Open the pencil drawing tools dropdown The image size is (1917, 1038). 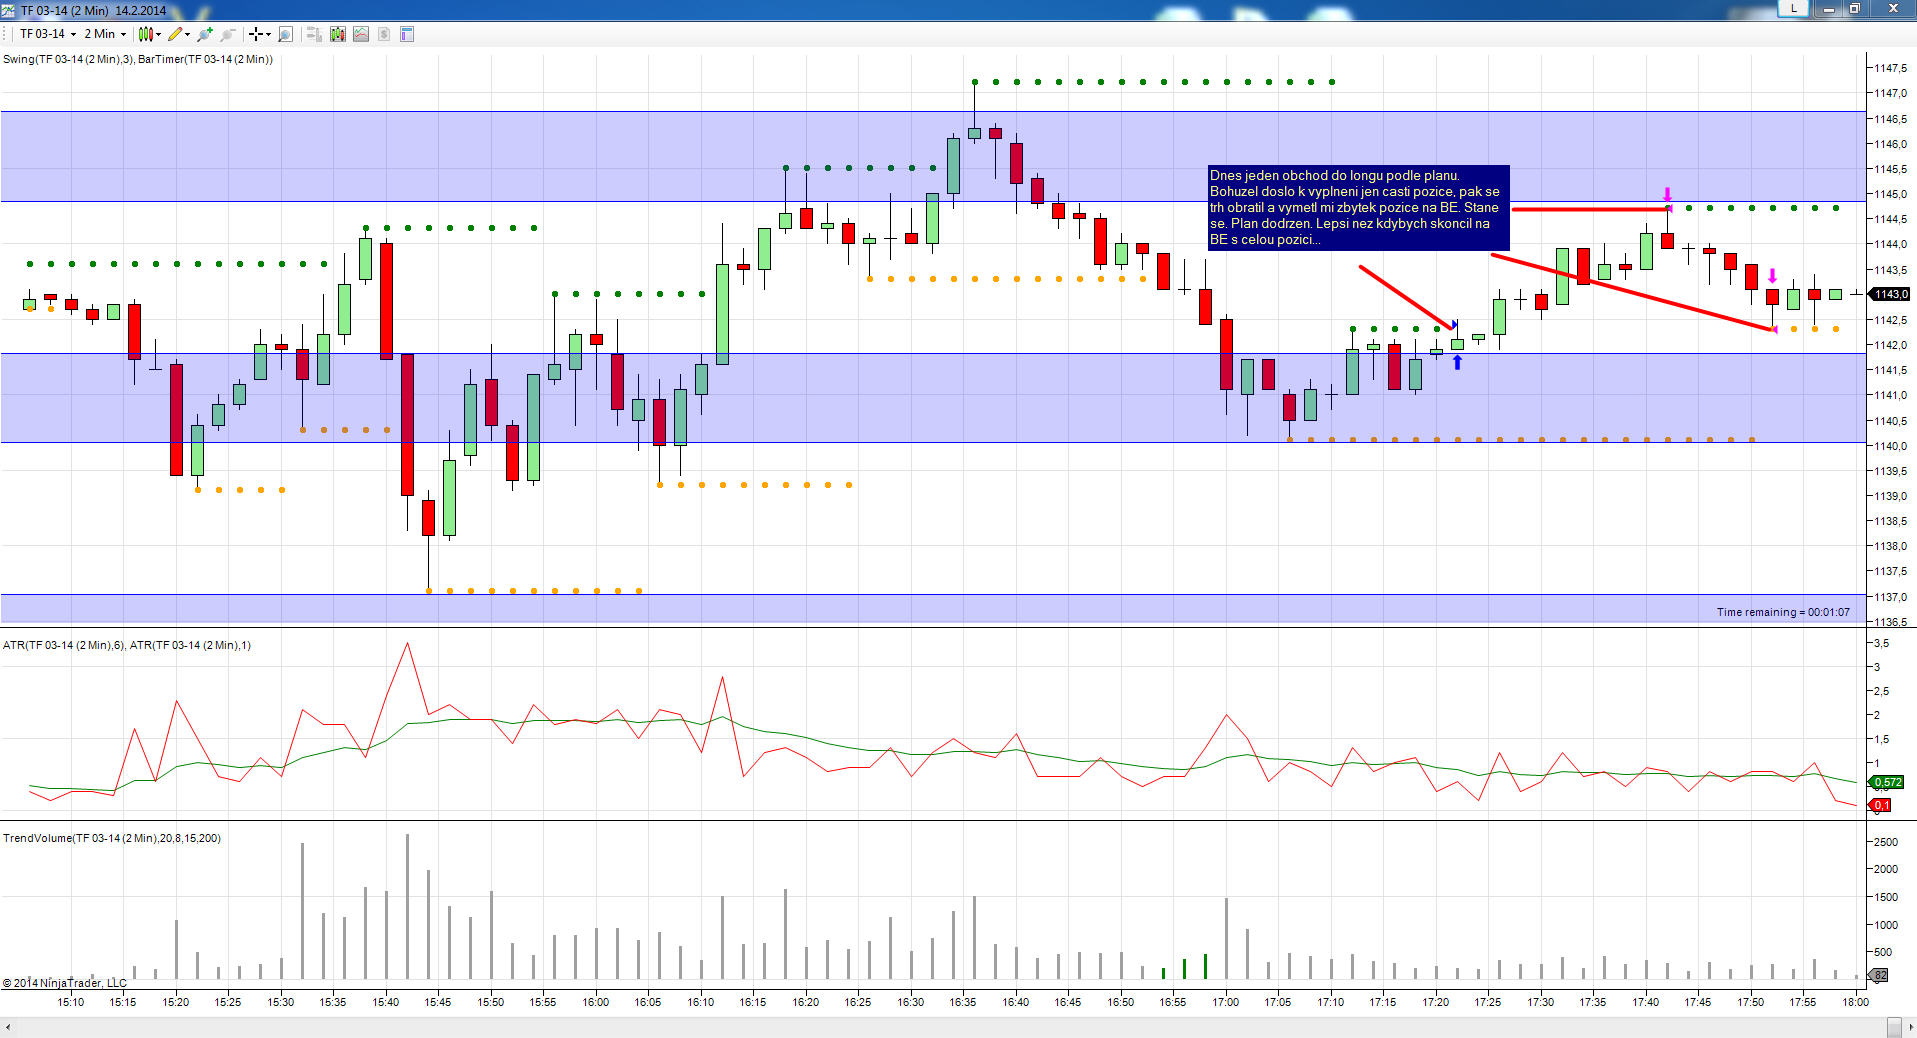(x=179, y=34)
